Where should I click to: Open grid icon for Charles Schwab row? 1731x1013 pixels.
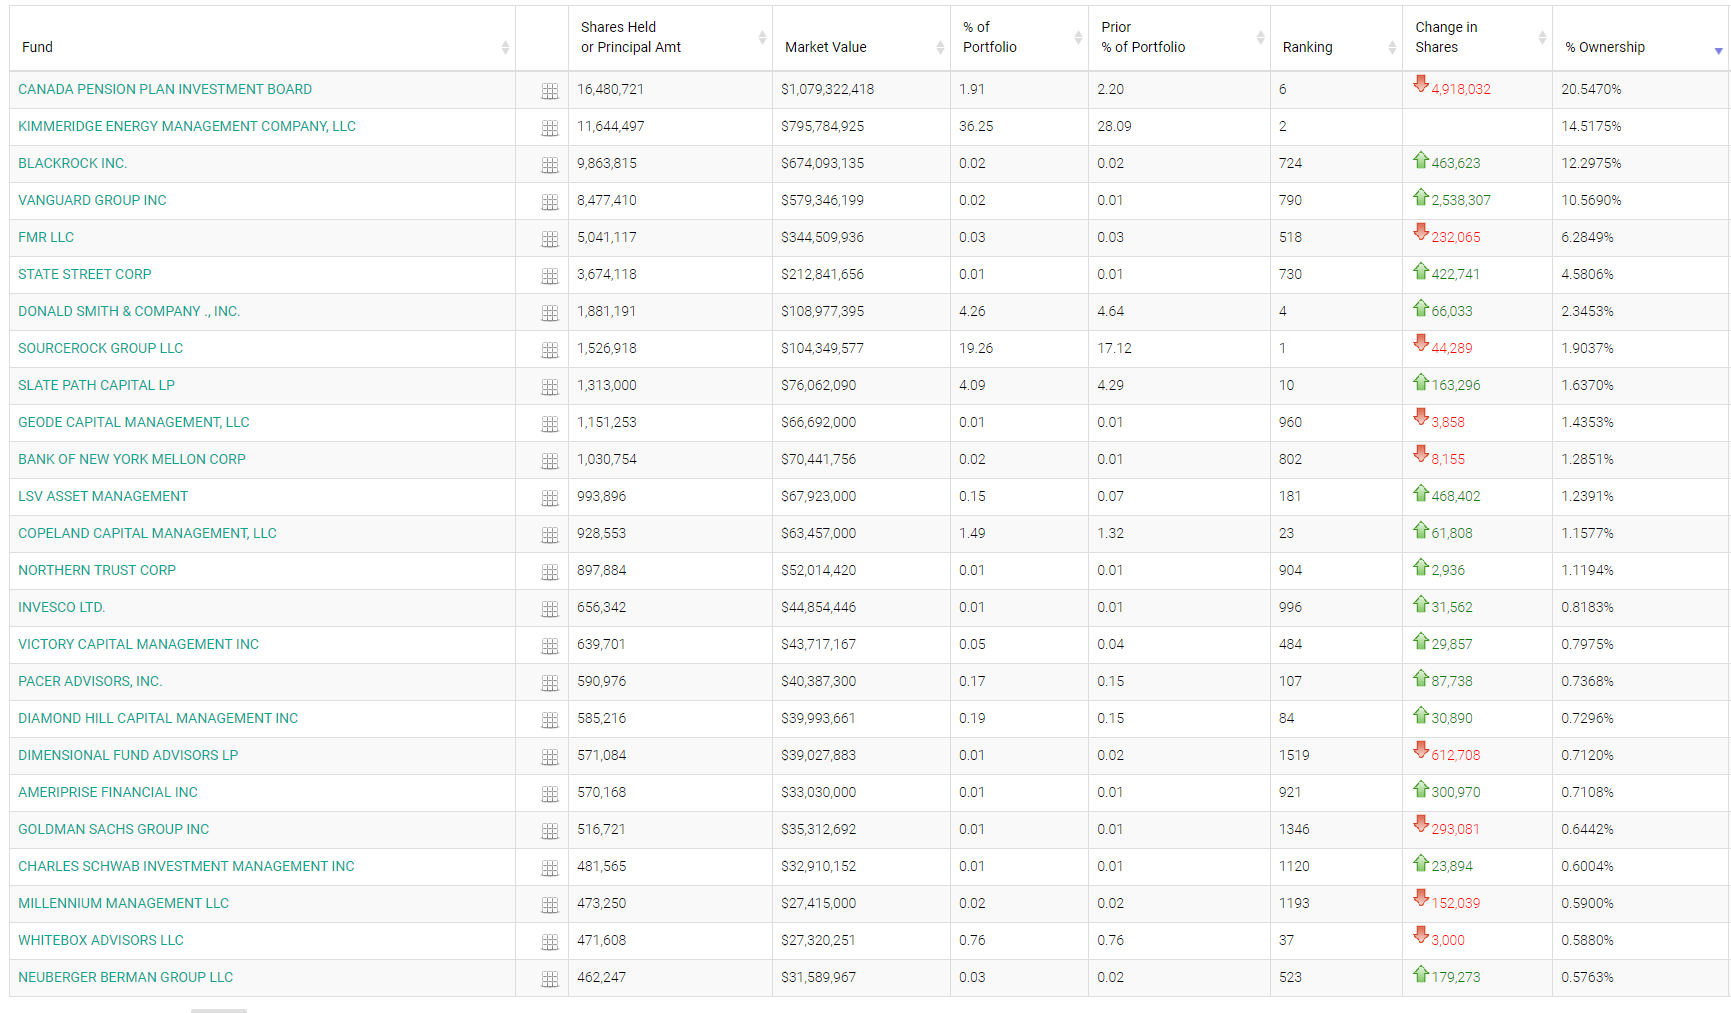[550, 868]
